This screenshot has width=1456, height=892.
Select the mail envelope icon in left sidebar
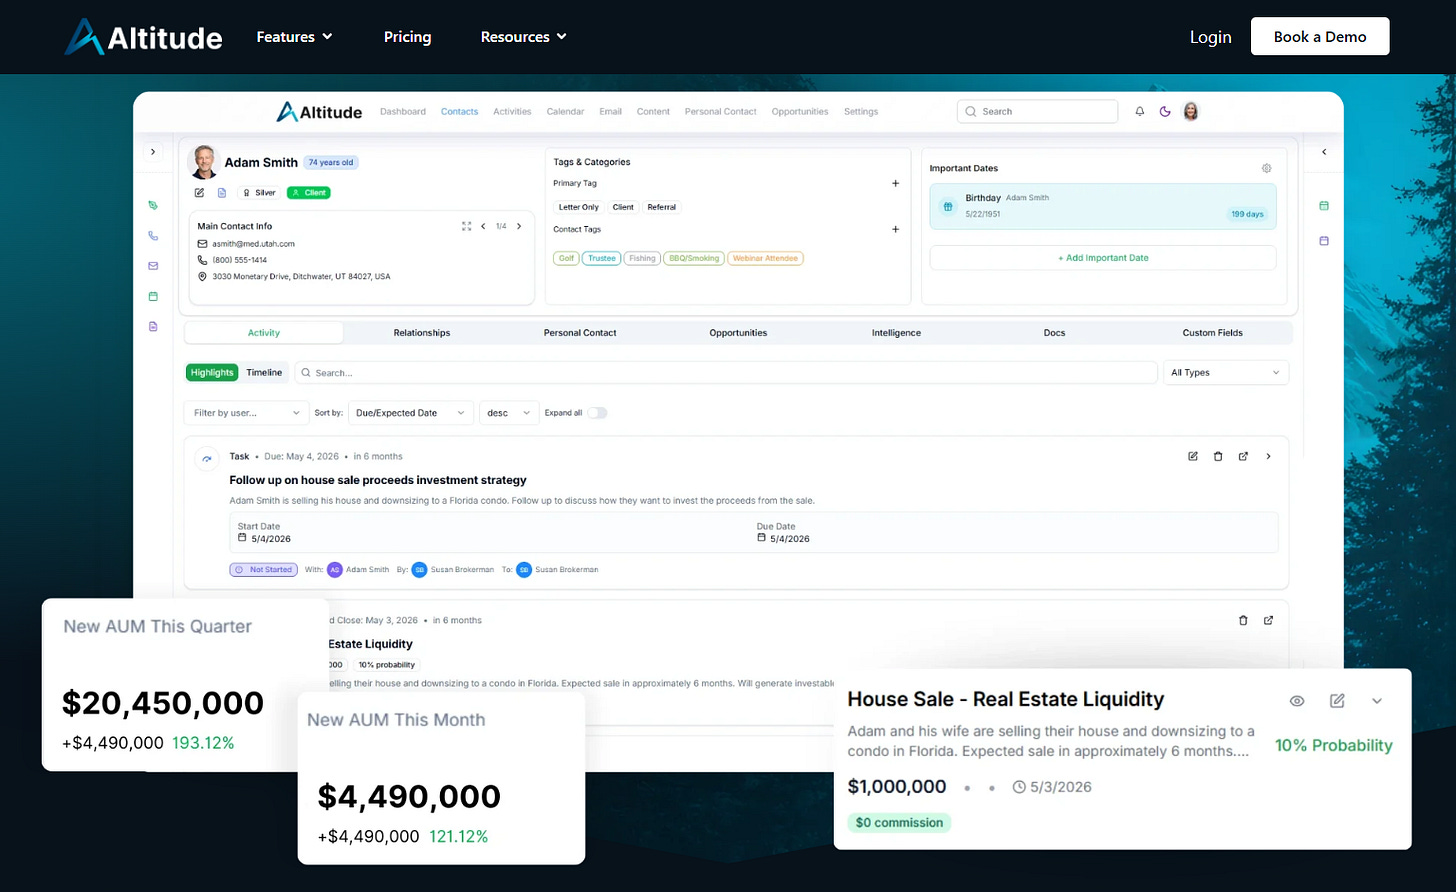point(153,266)
